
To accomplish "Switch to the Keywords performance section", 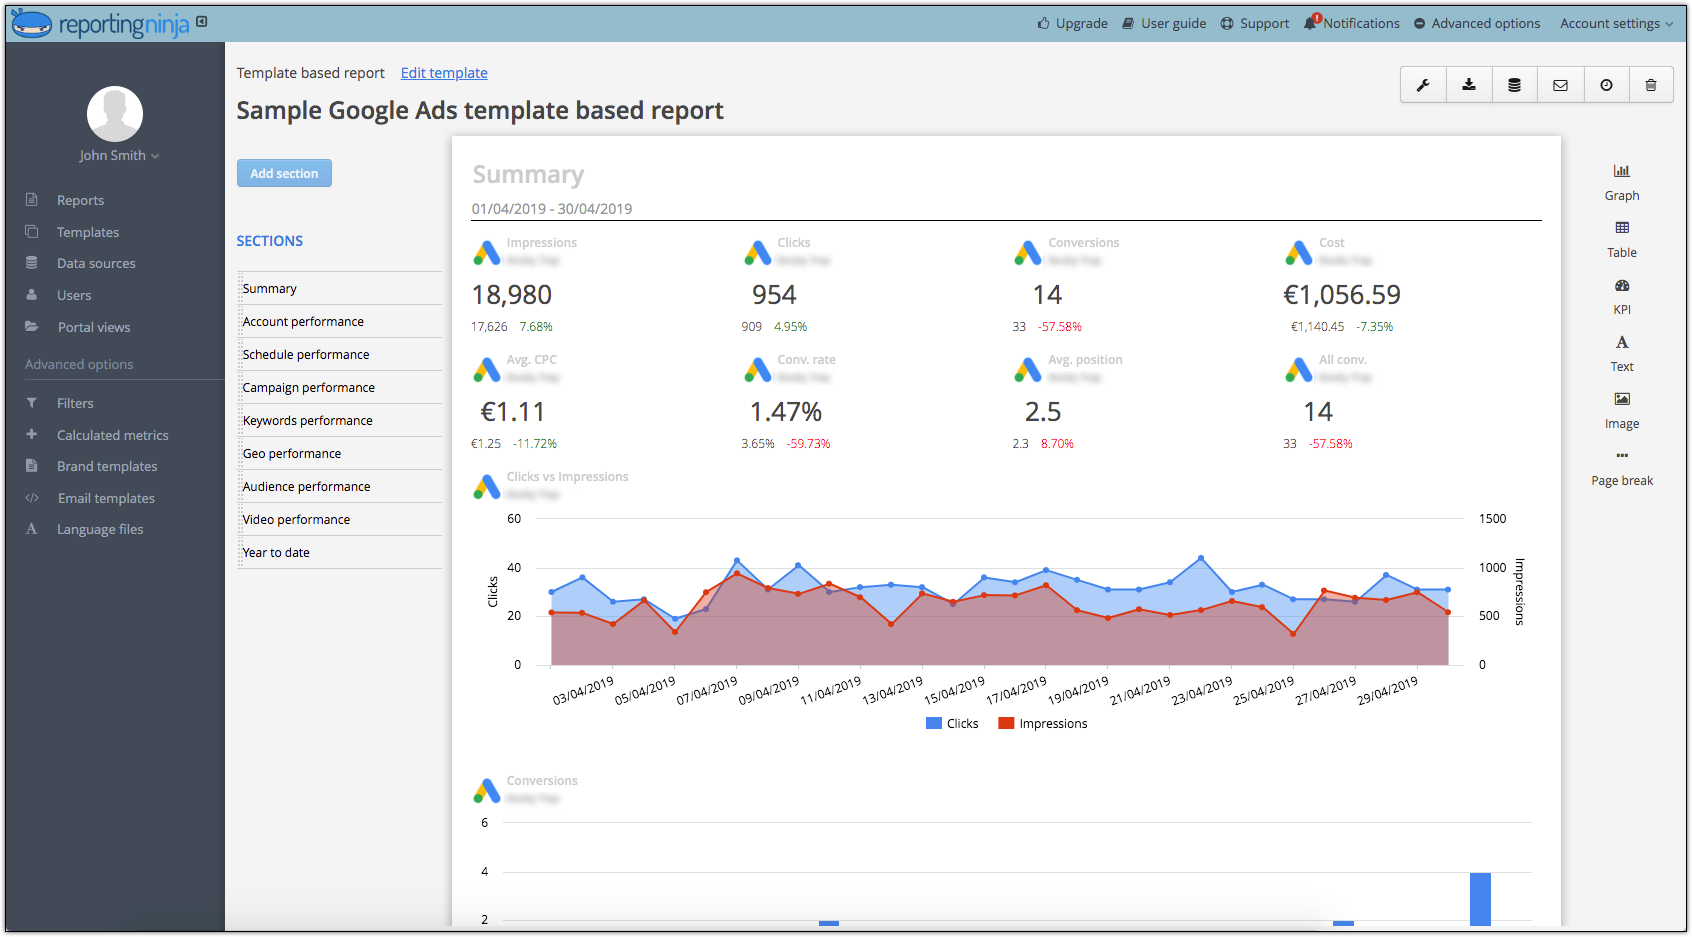I will coord(307,420).
